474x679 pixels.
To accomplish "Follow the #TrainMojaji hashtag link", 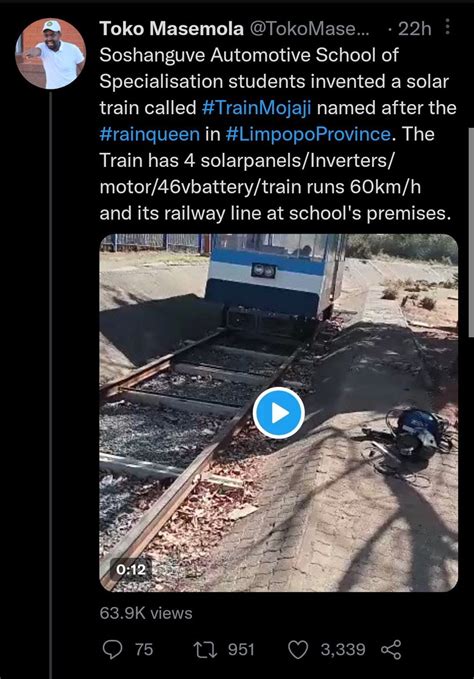I will click(x=256, y=107).
